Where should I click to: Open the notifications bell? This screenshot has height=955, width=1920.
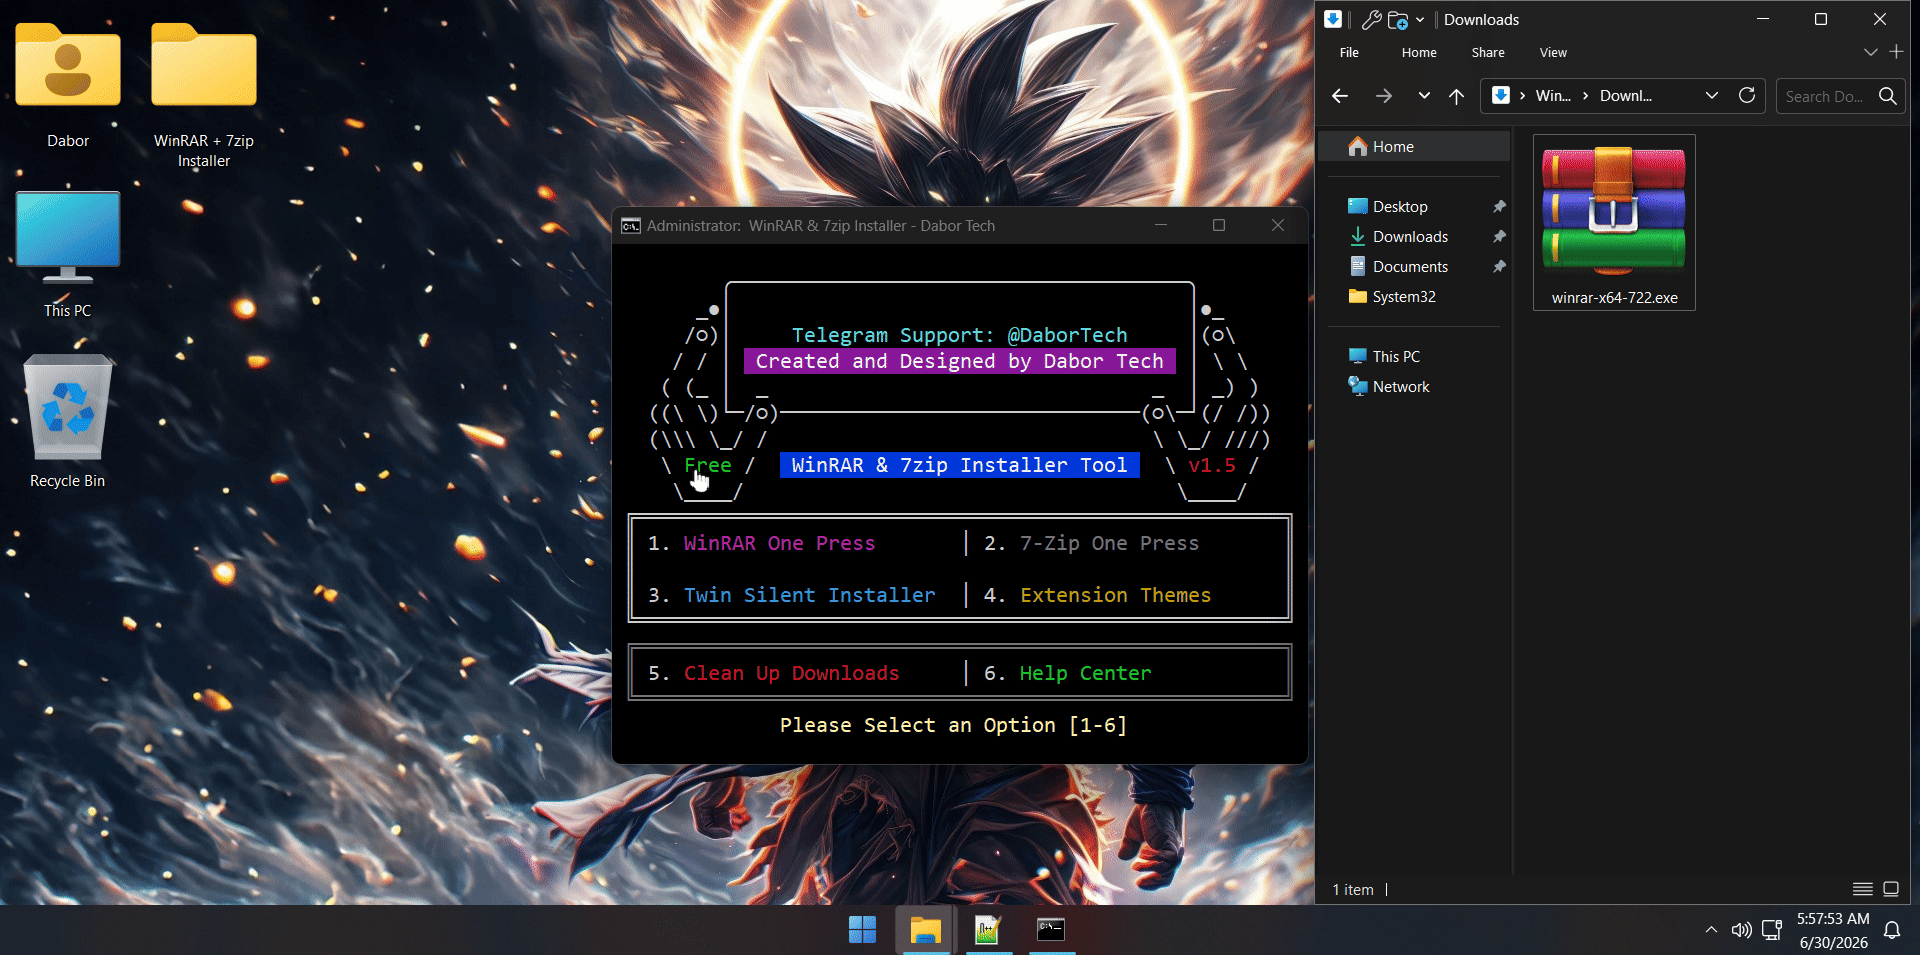click(x=1892, y=930)
